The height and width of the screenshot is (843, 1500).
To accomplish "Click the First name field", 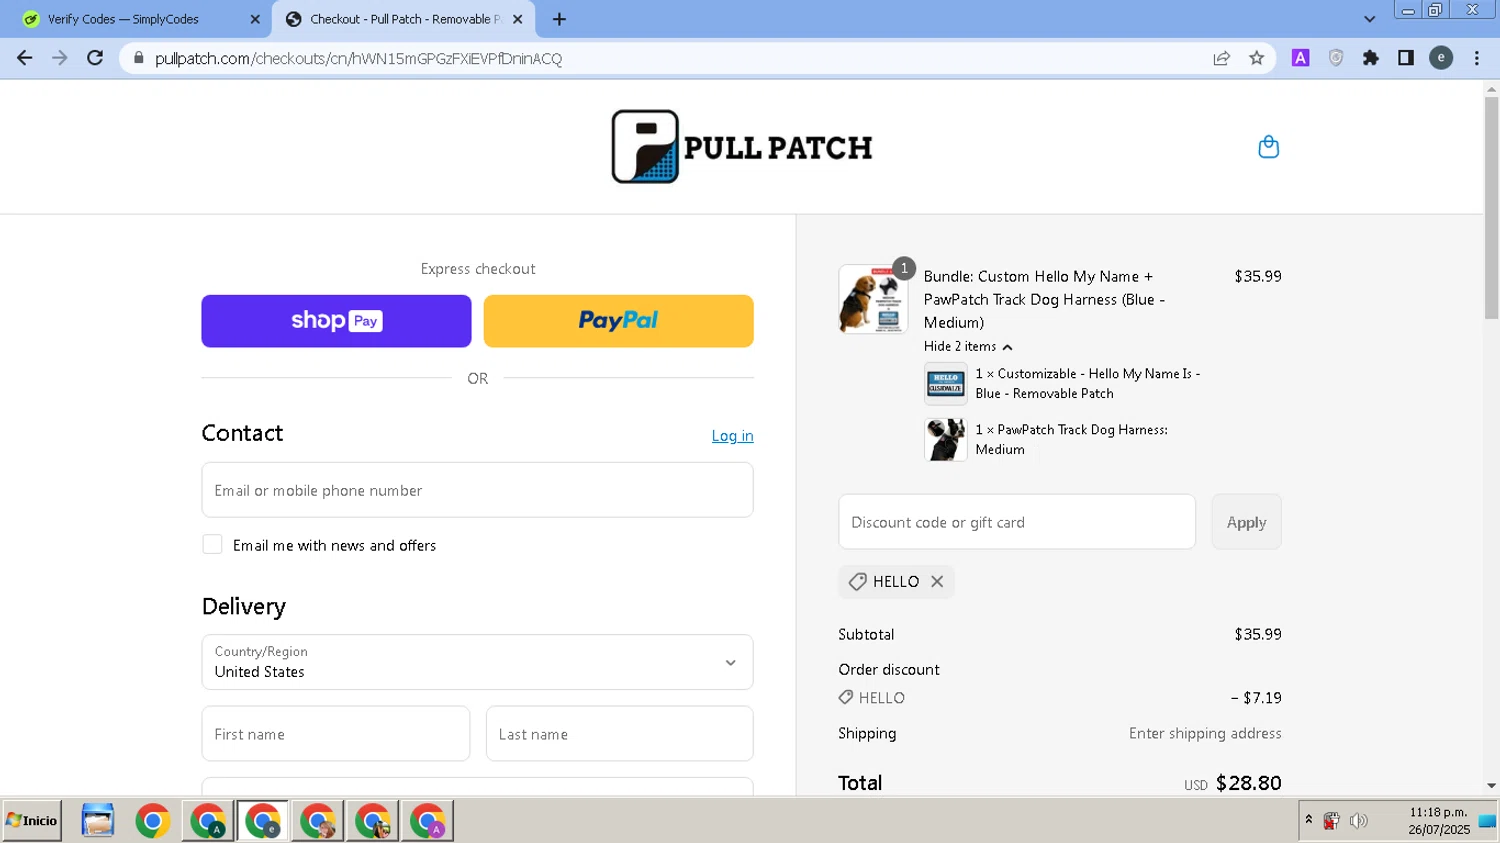I will tap(336, 734).
